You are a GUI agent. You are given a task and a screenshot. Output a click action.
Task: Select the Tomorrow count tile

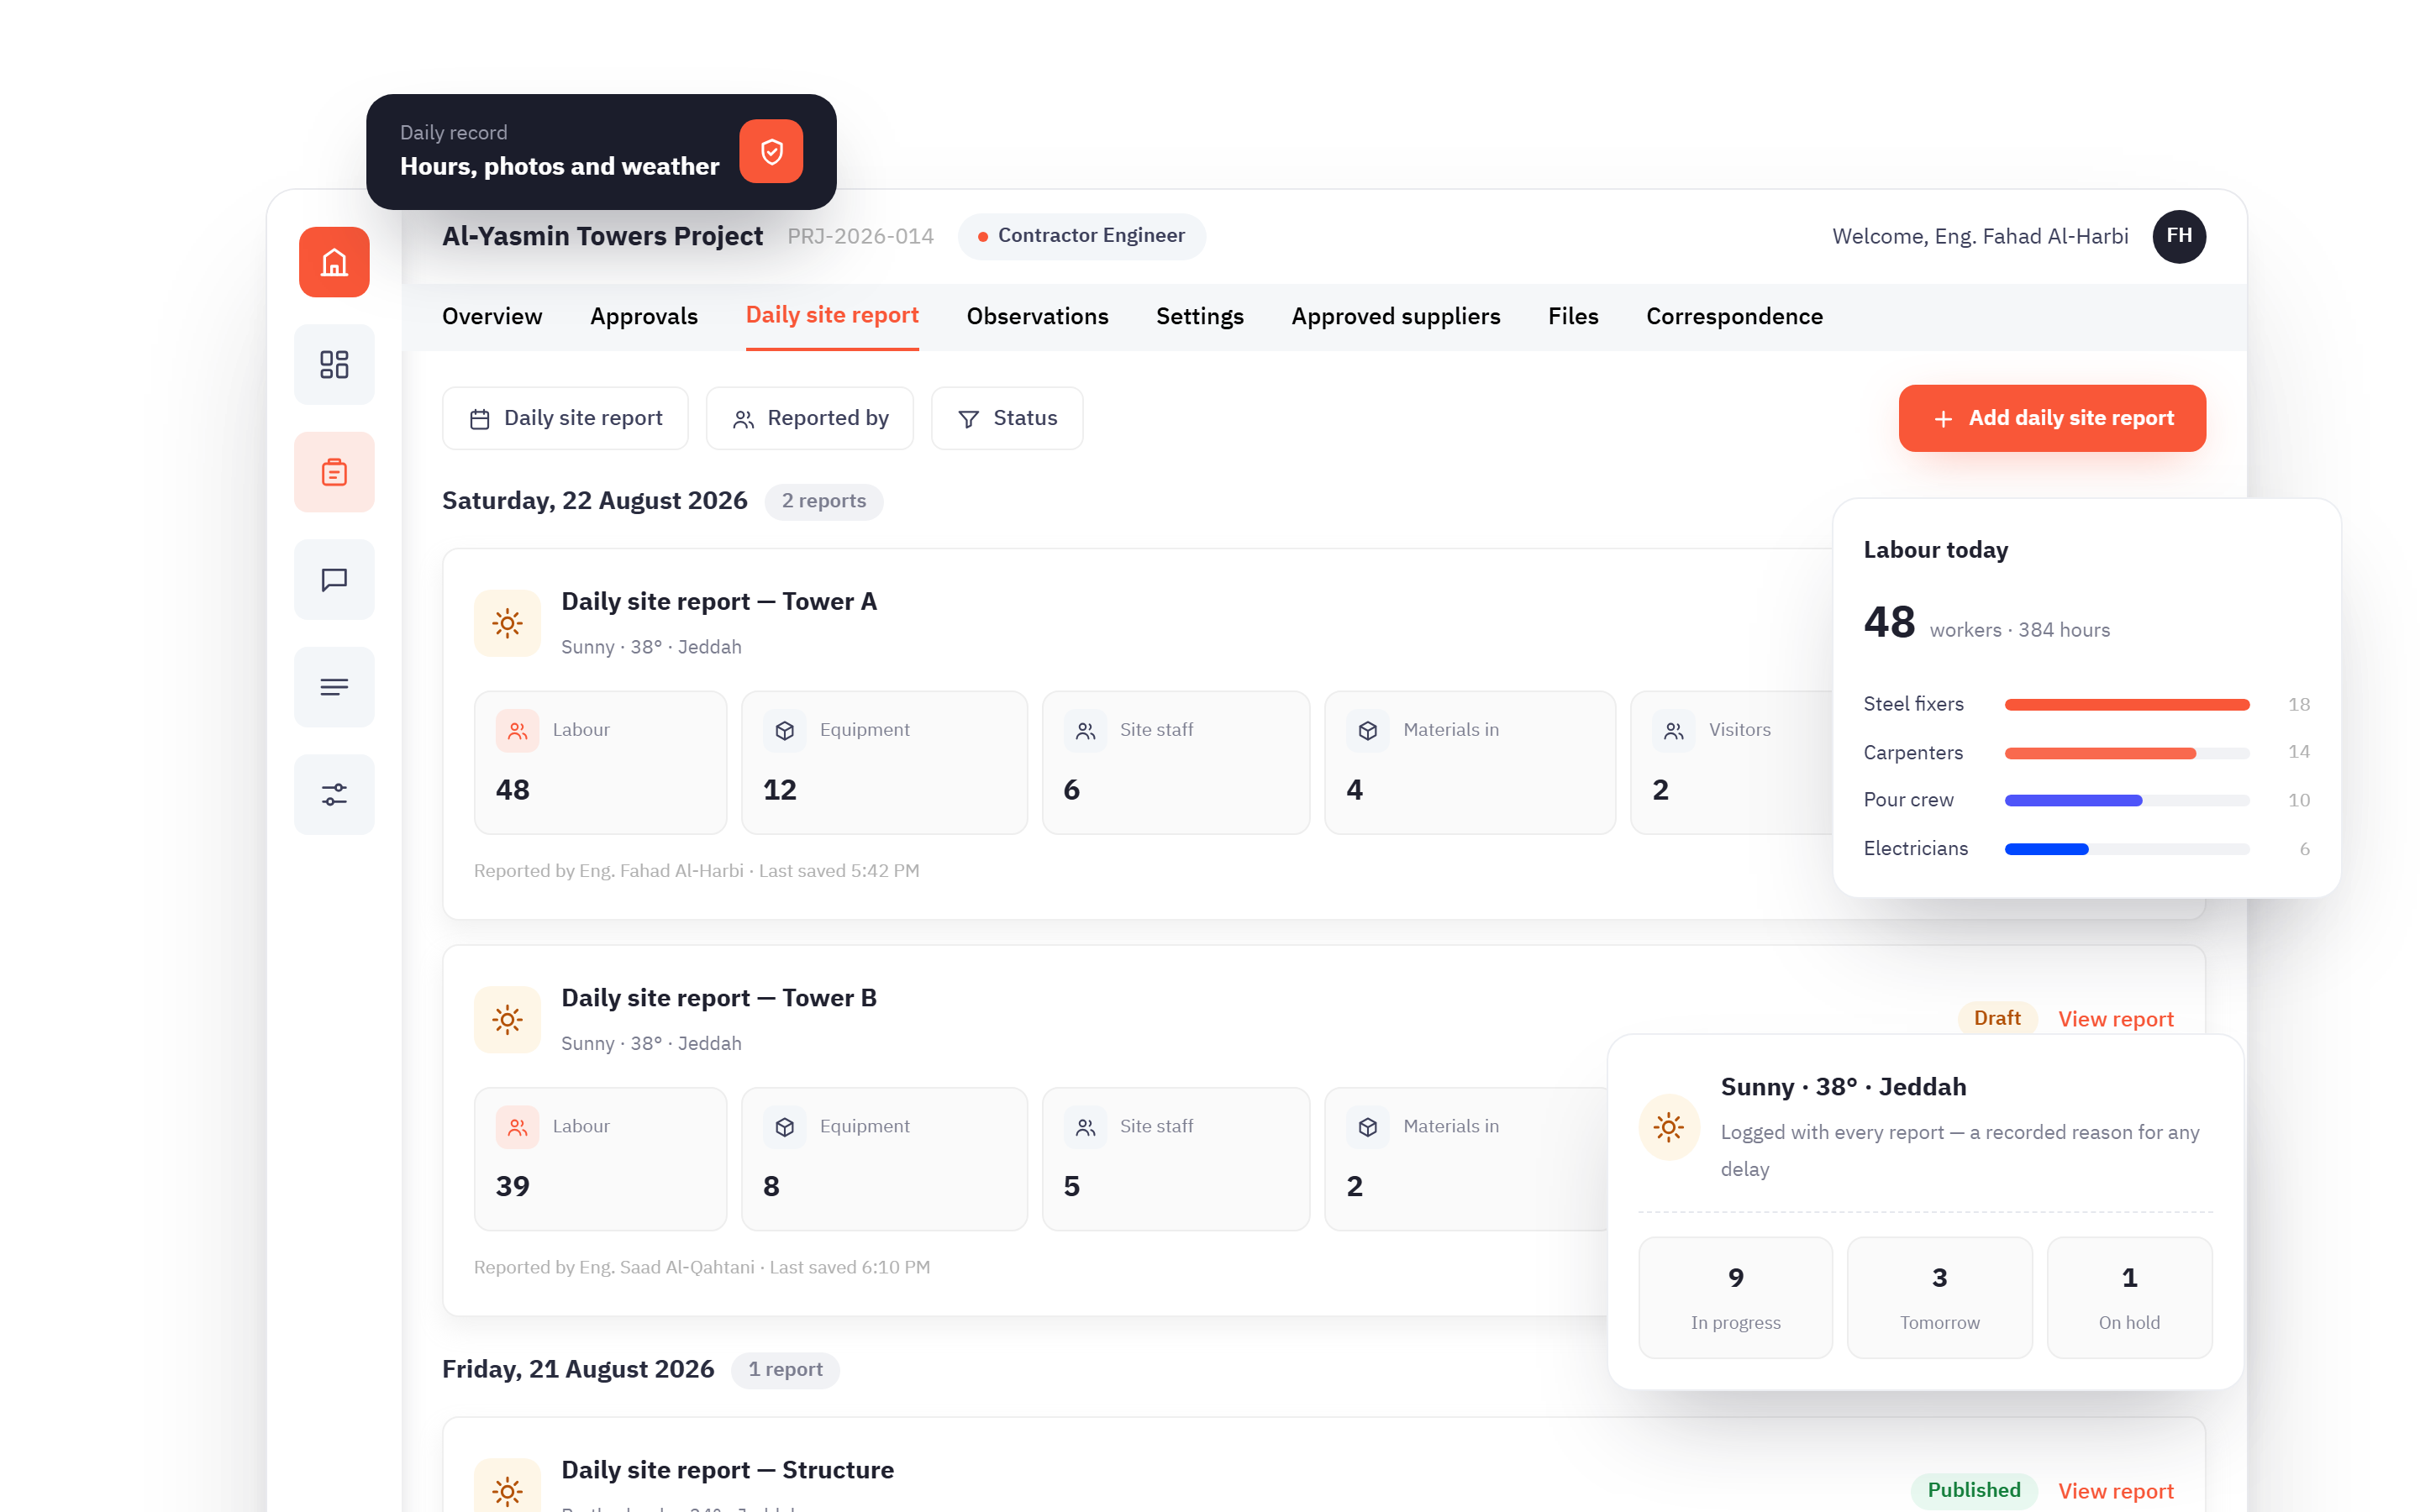(1939, 1298)
